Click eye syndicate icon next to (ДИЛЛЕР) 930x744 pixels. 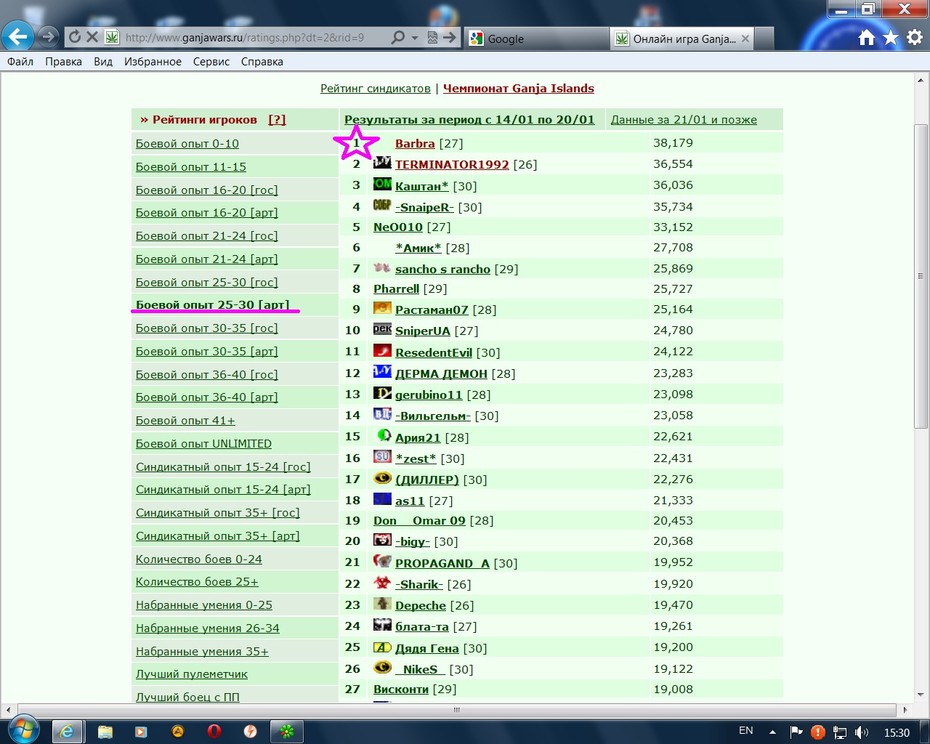coord(382,478)
